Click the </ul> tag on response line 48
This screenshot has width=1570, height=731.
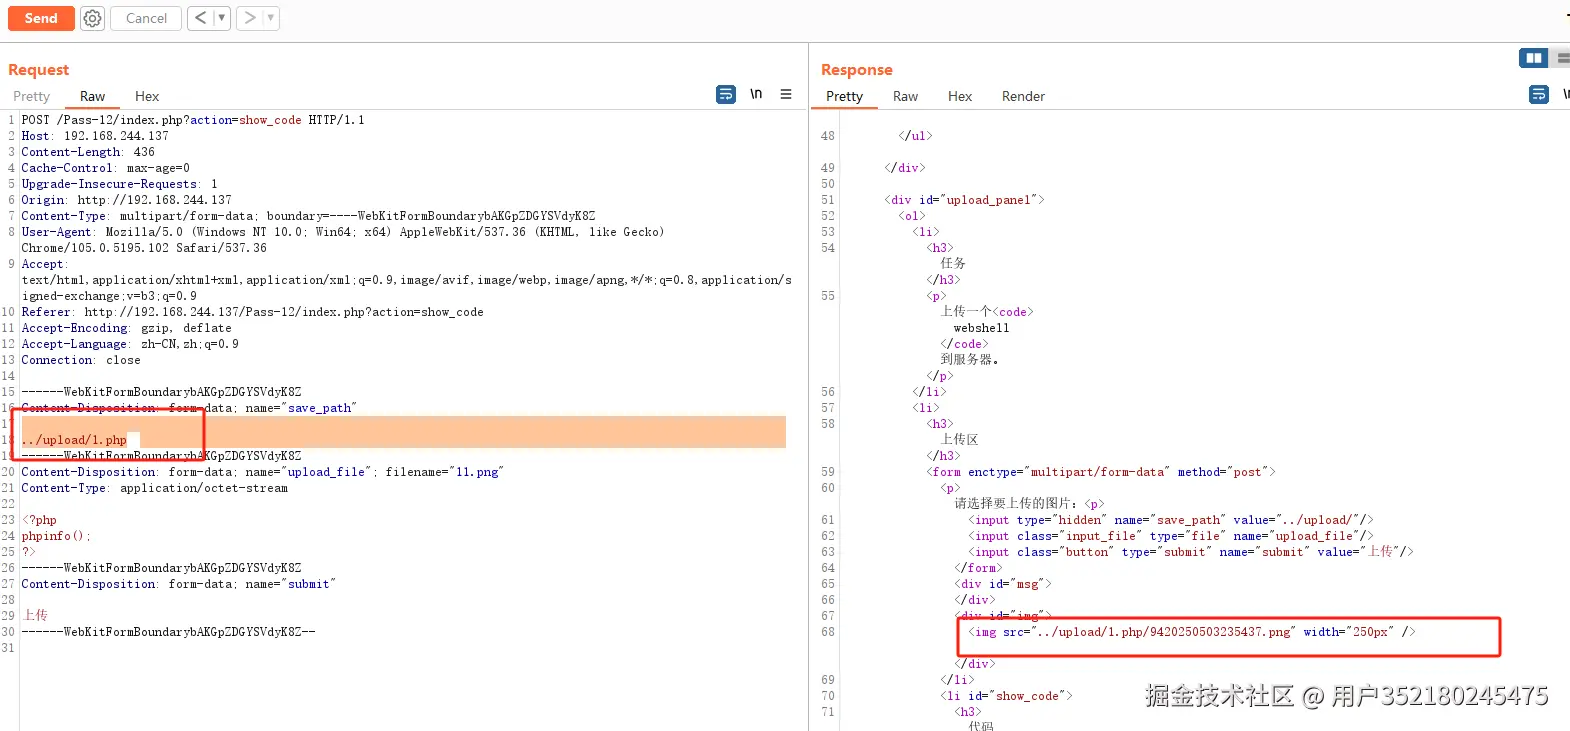[x=914, y=136]
